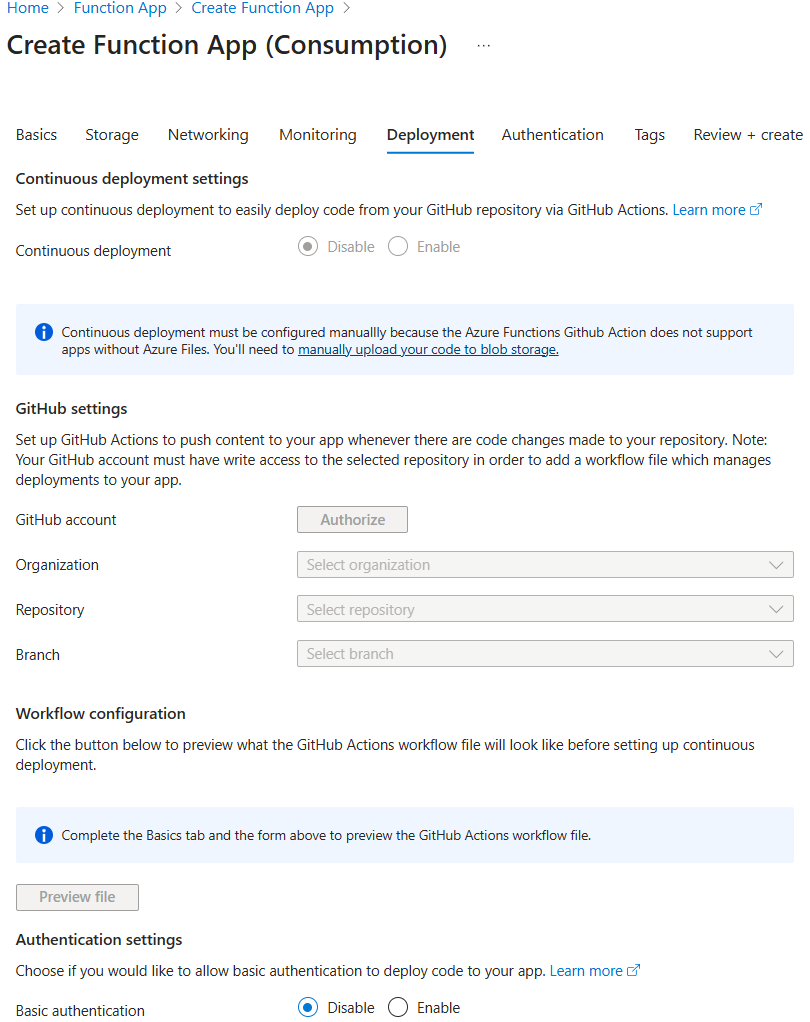
Task: Switch to the Review + create tab
Action: tap(747, 134)
